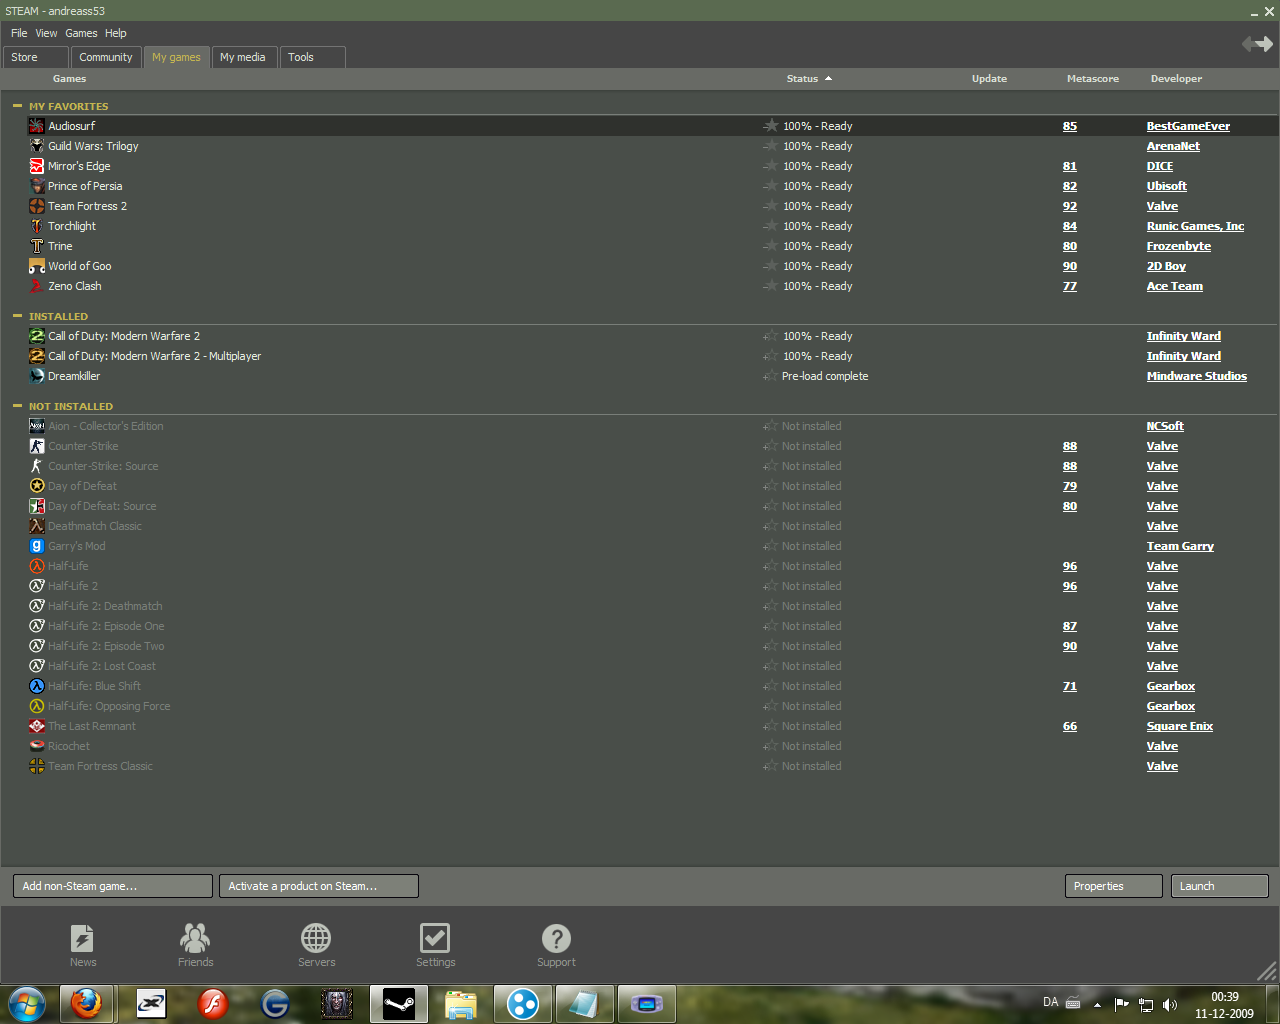Favorite Half-Life 2 using its star
This screenshot has width=1280, height=1024.
click(770, 586)
